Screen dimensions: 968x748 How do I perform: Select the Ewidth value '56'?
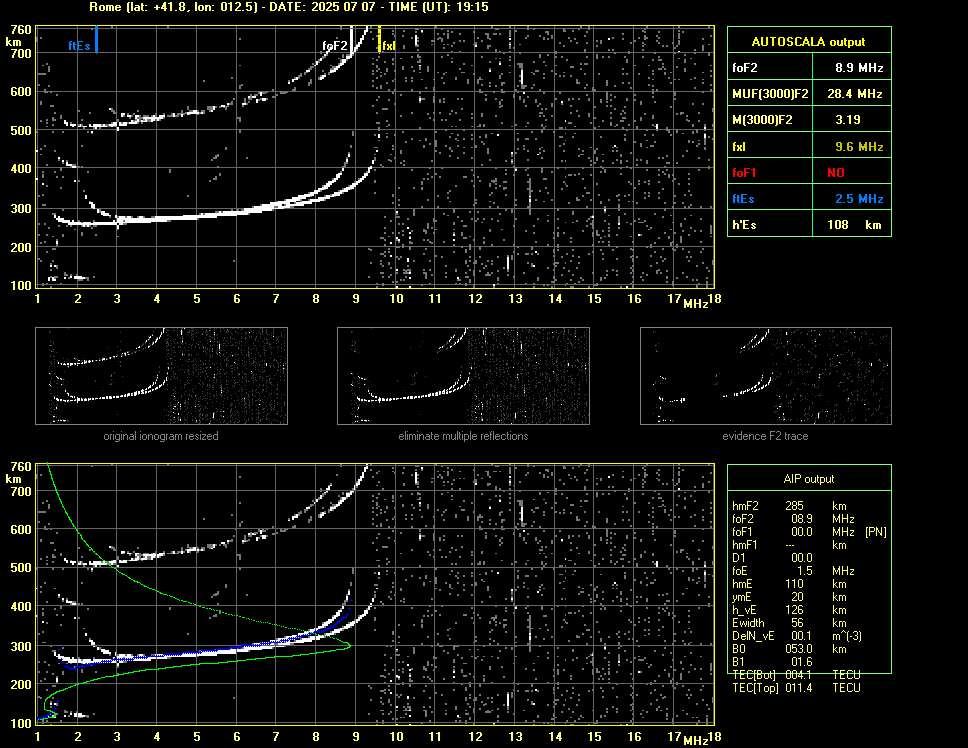pyautogui.click(x=797, y=623)
